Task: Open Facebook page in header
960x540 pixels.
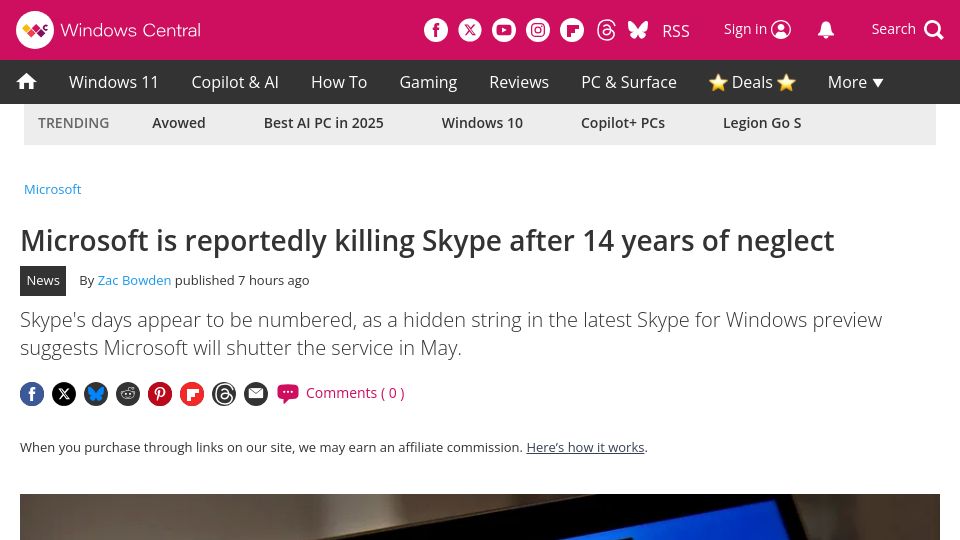Action: click(x=436, y=30)
